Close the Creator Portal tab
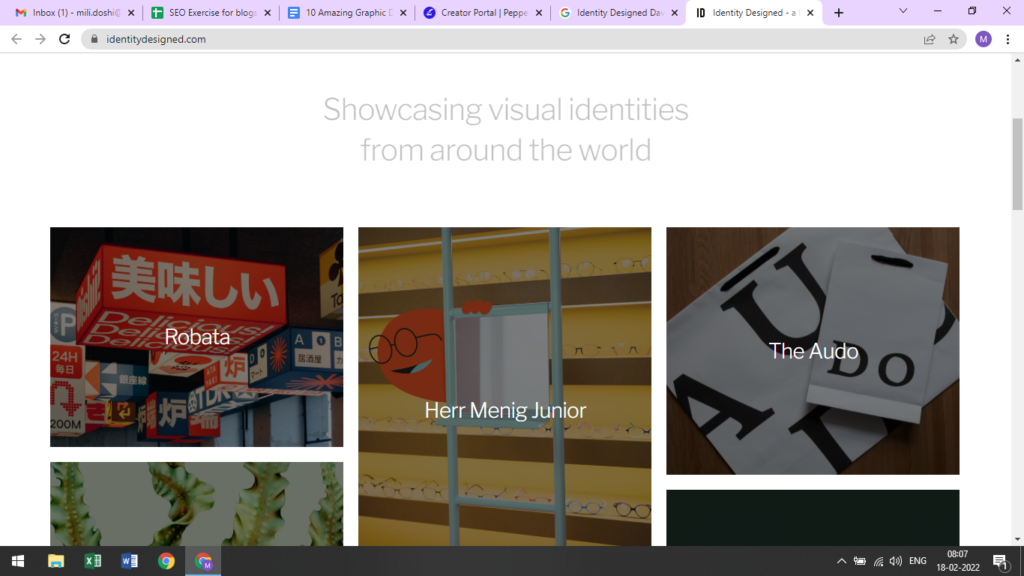Screen dimensions: 1024x576 click(x=539, y=13)
